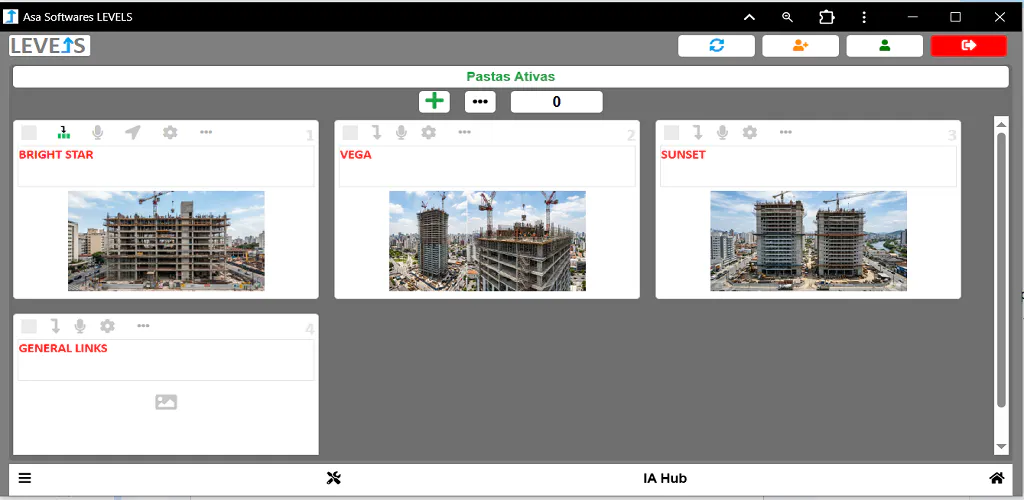This screenshot has height=500, width=1024.
Task: Click VEGA levels down-arrow icon
Action: coord(377,133)
